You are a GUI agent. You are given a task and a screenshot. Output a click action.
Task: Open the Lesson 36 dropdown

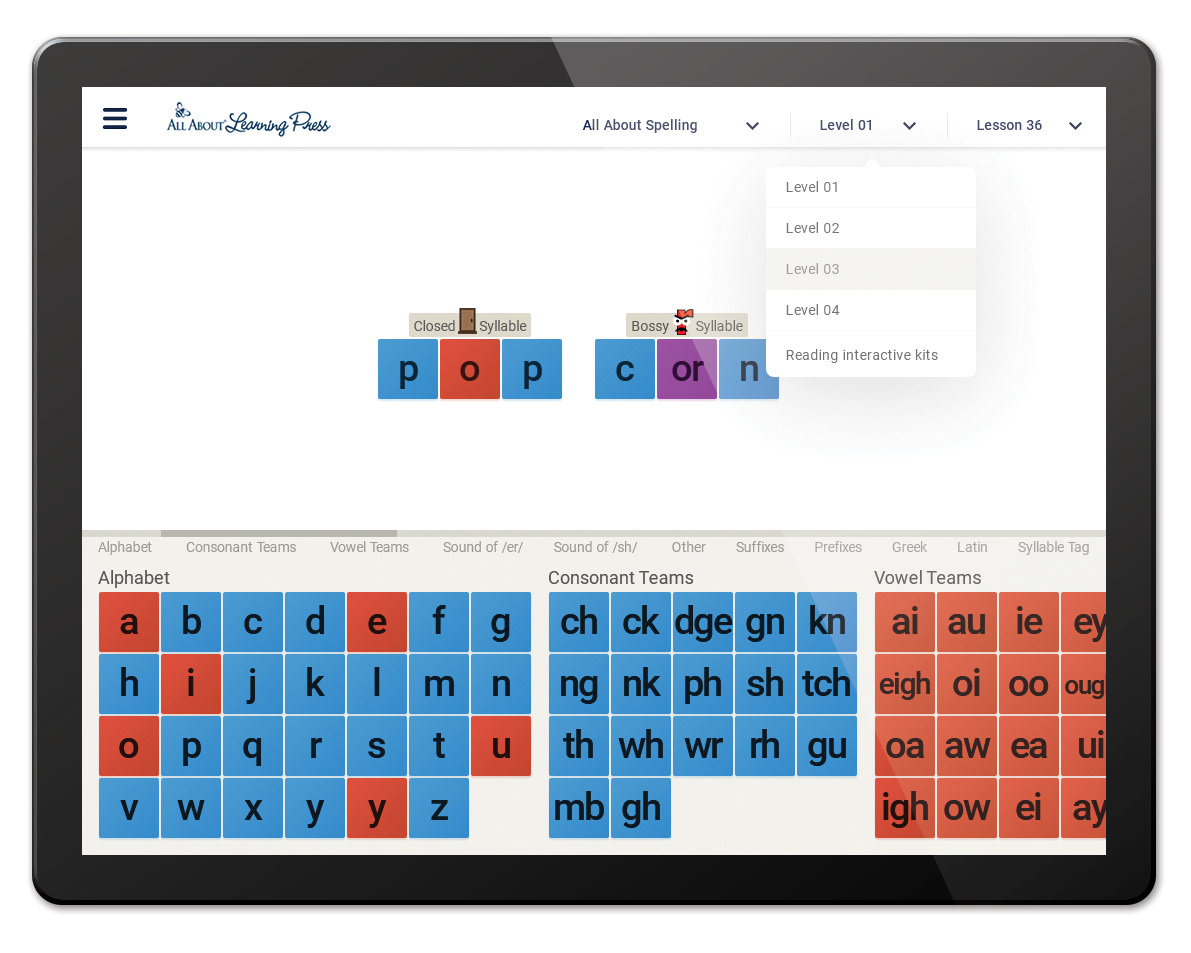coord(1028,125)
